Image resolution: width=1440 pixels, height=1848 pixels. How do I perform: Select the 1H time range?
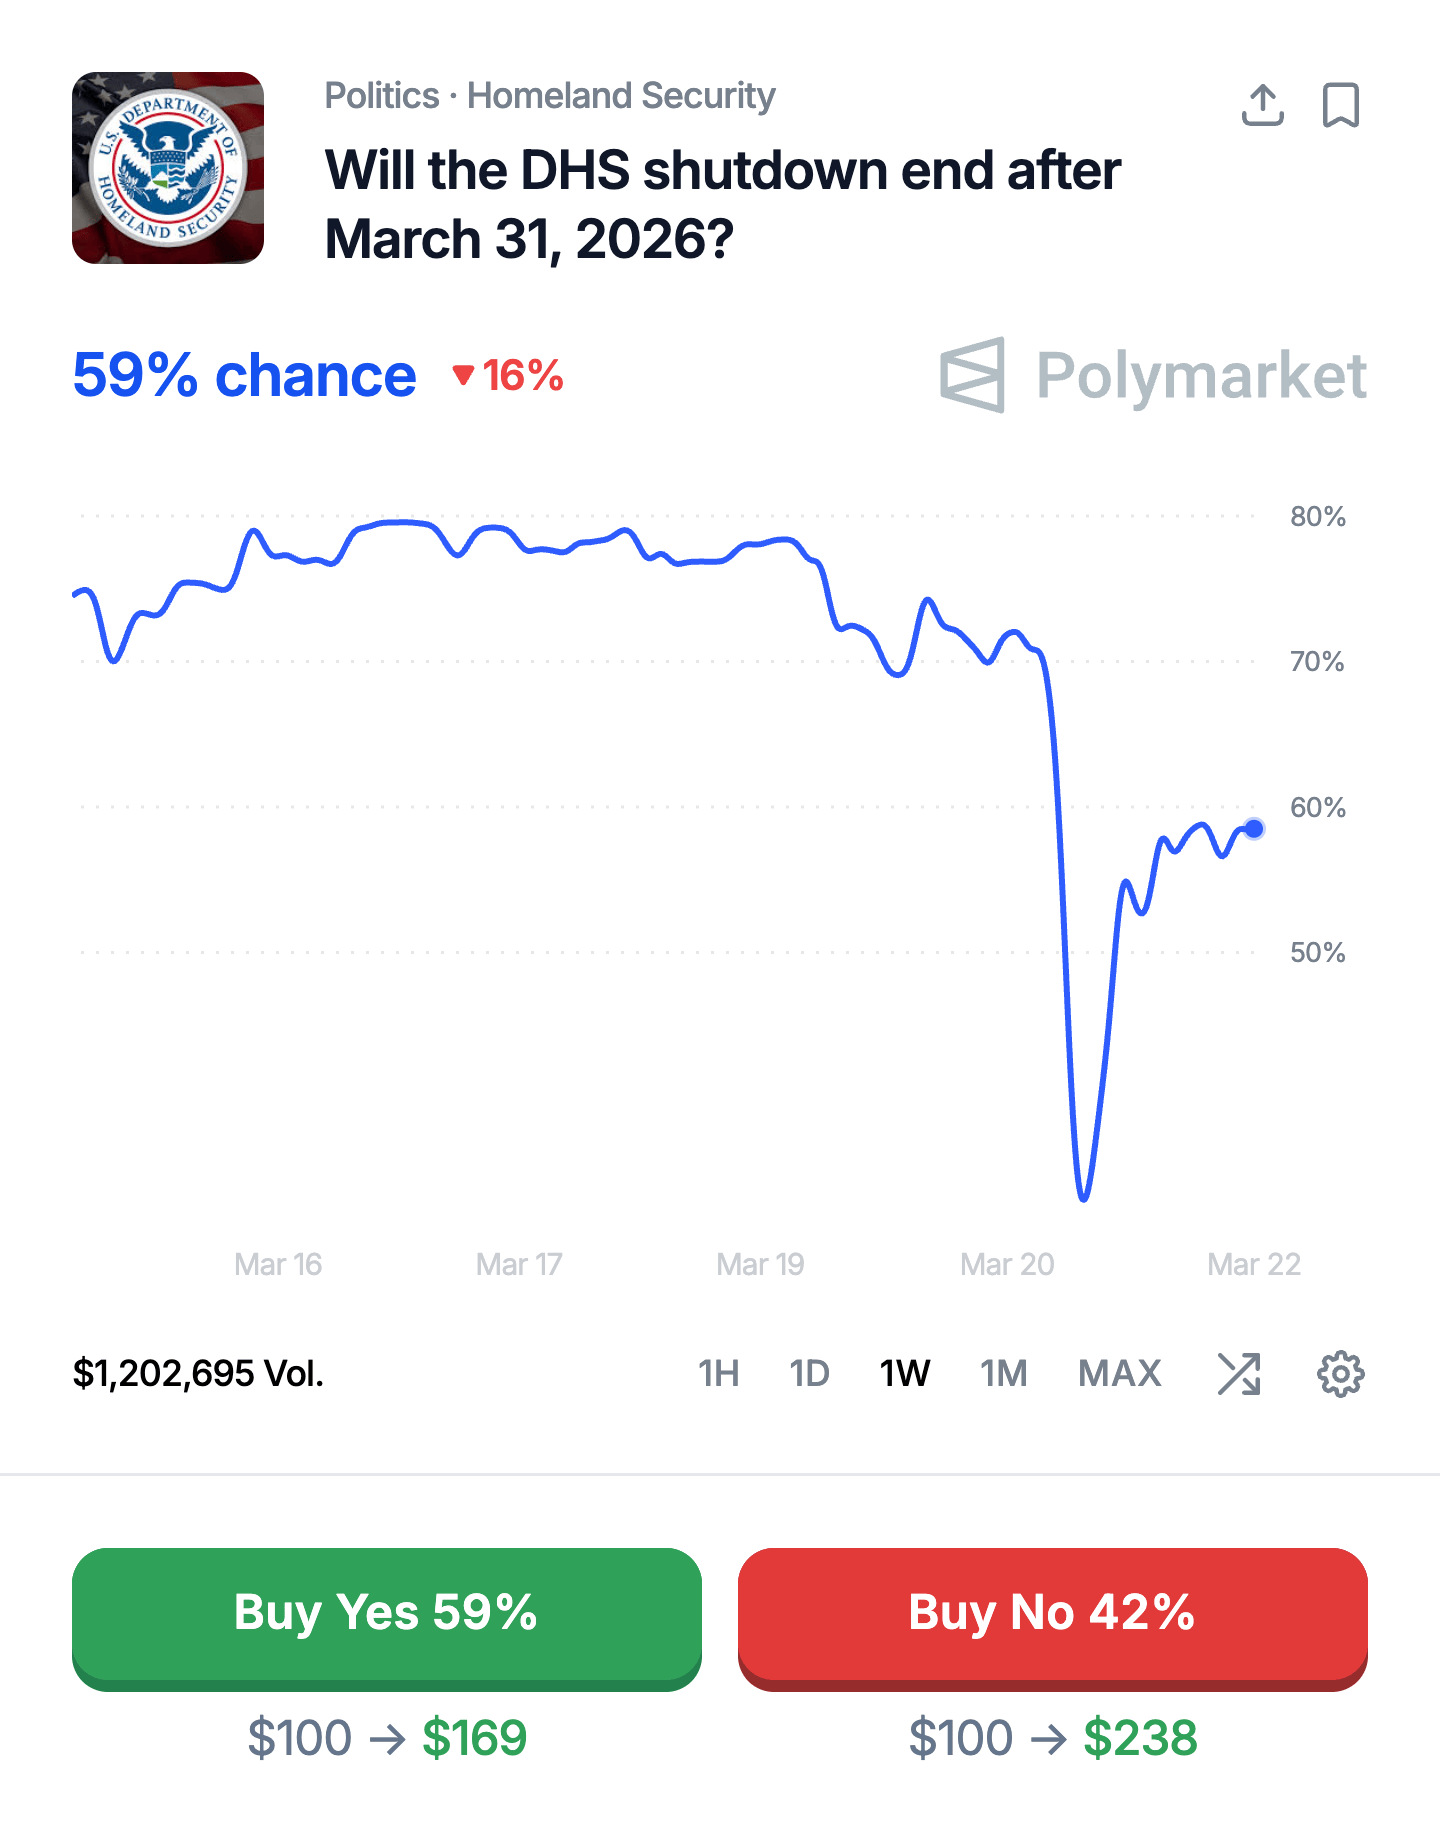click(x=718, y=1374)
